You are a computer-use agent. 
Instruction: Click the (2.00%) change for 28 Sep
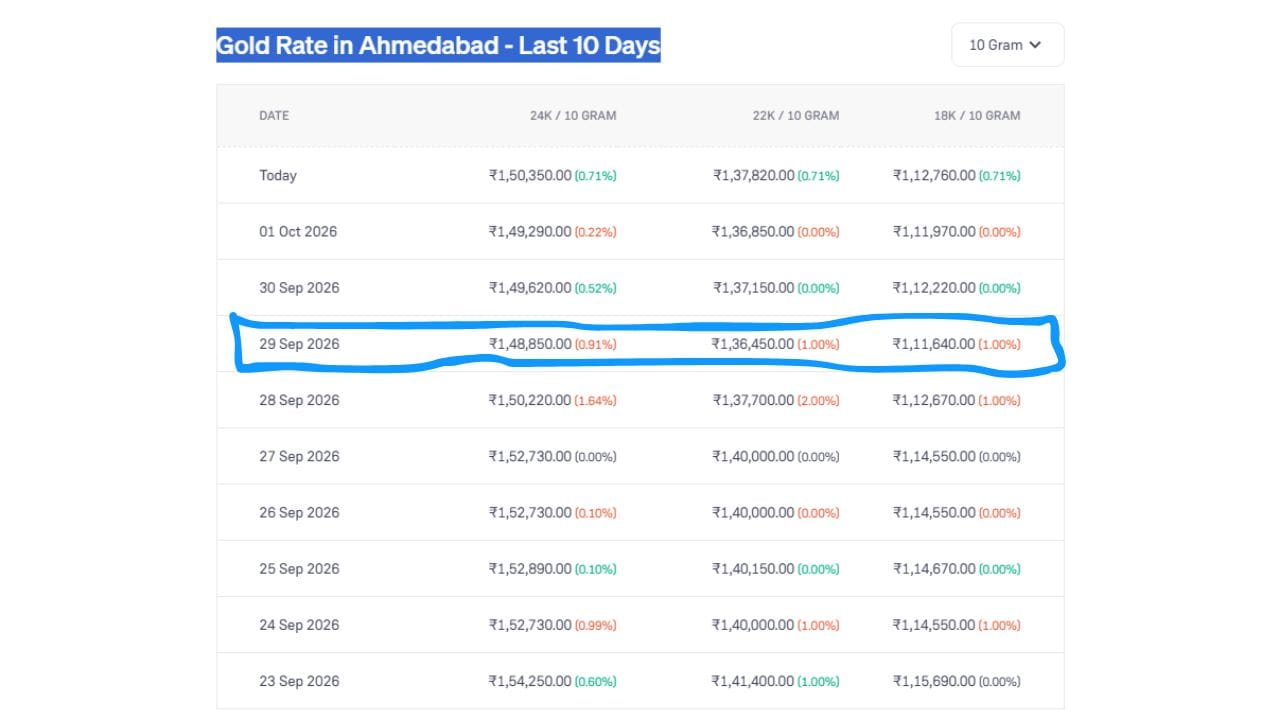pos(819,401)
